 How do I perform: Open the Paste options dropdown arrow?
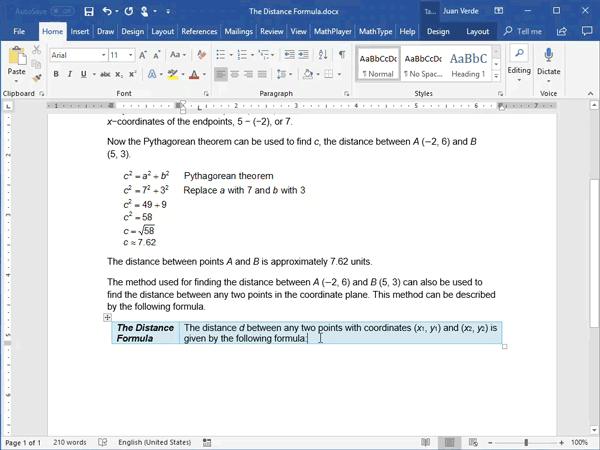(x=16, y=81)
